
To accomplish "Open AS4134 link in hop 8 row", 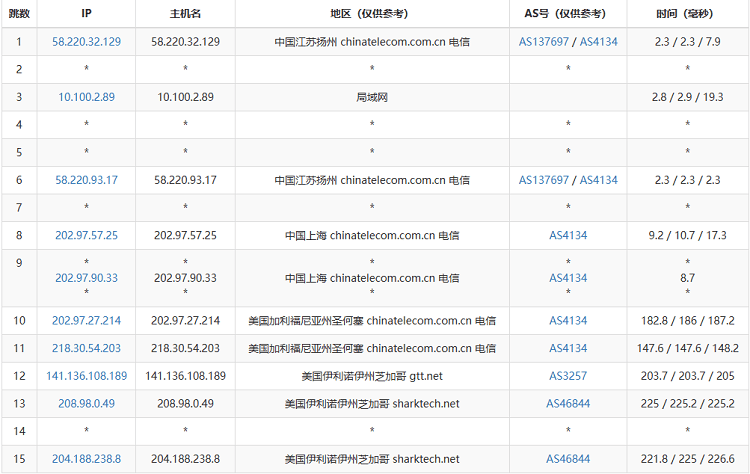I will coord(568,235).
